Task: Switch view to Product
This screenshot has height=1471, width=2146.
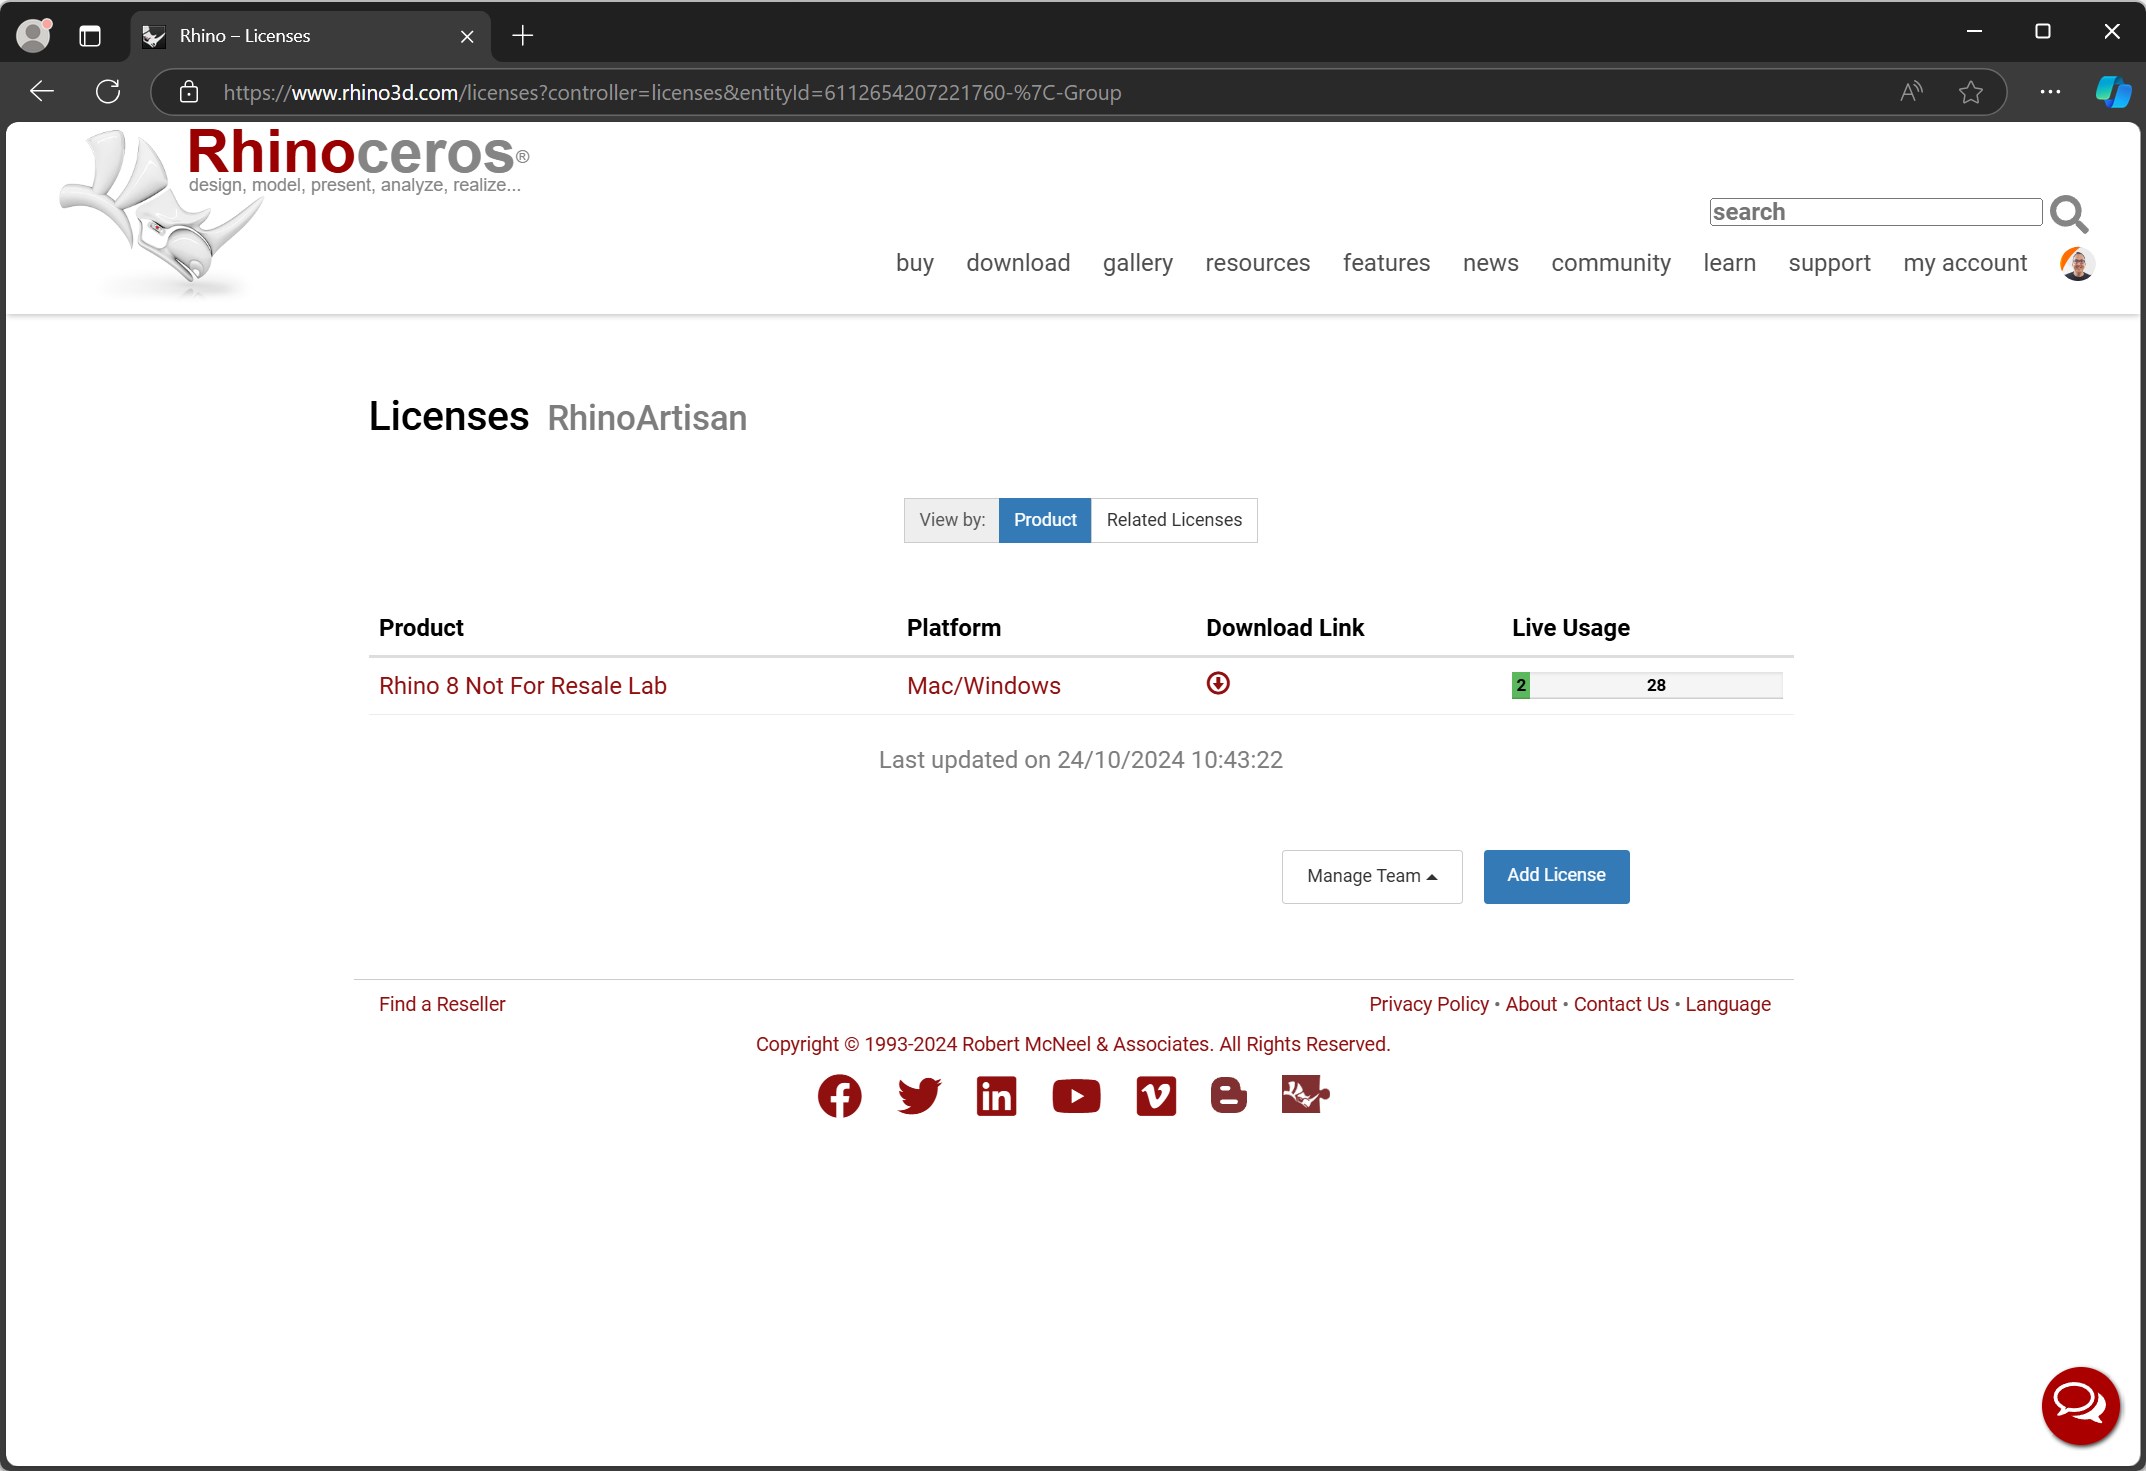Action: pyautogui.click(x=1045, y=520)
